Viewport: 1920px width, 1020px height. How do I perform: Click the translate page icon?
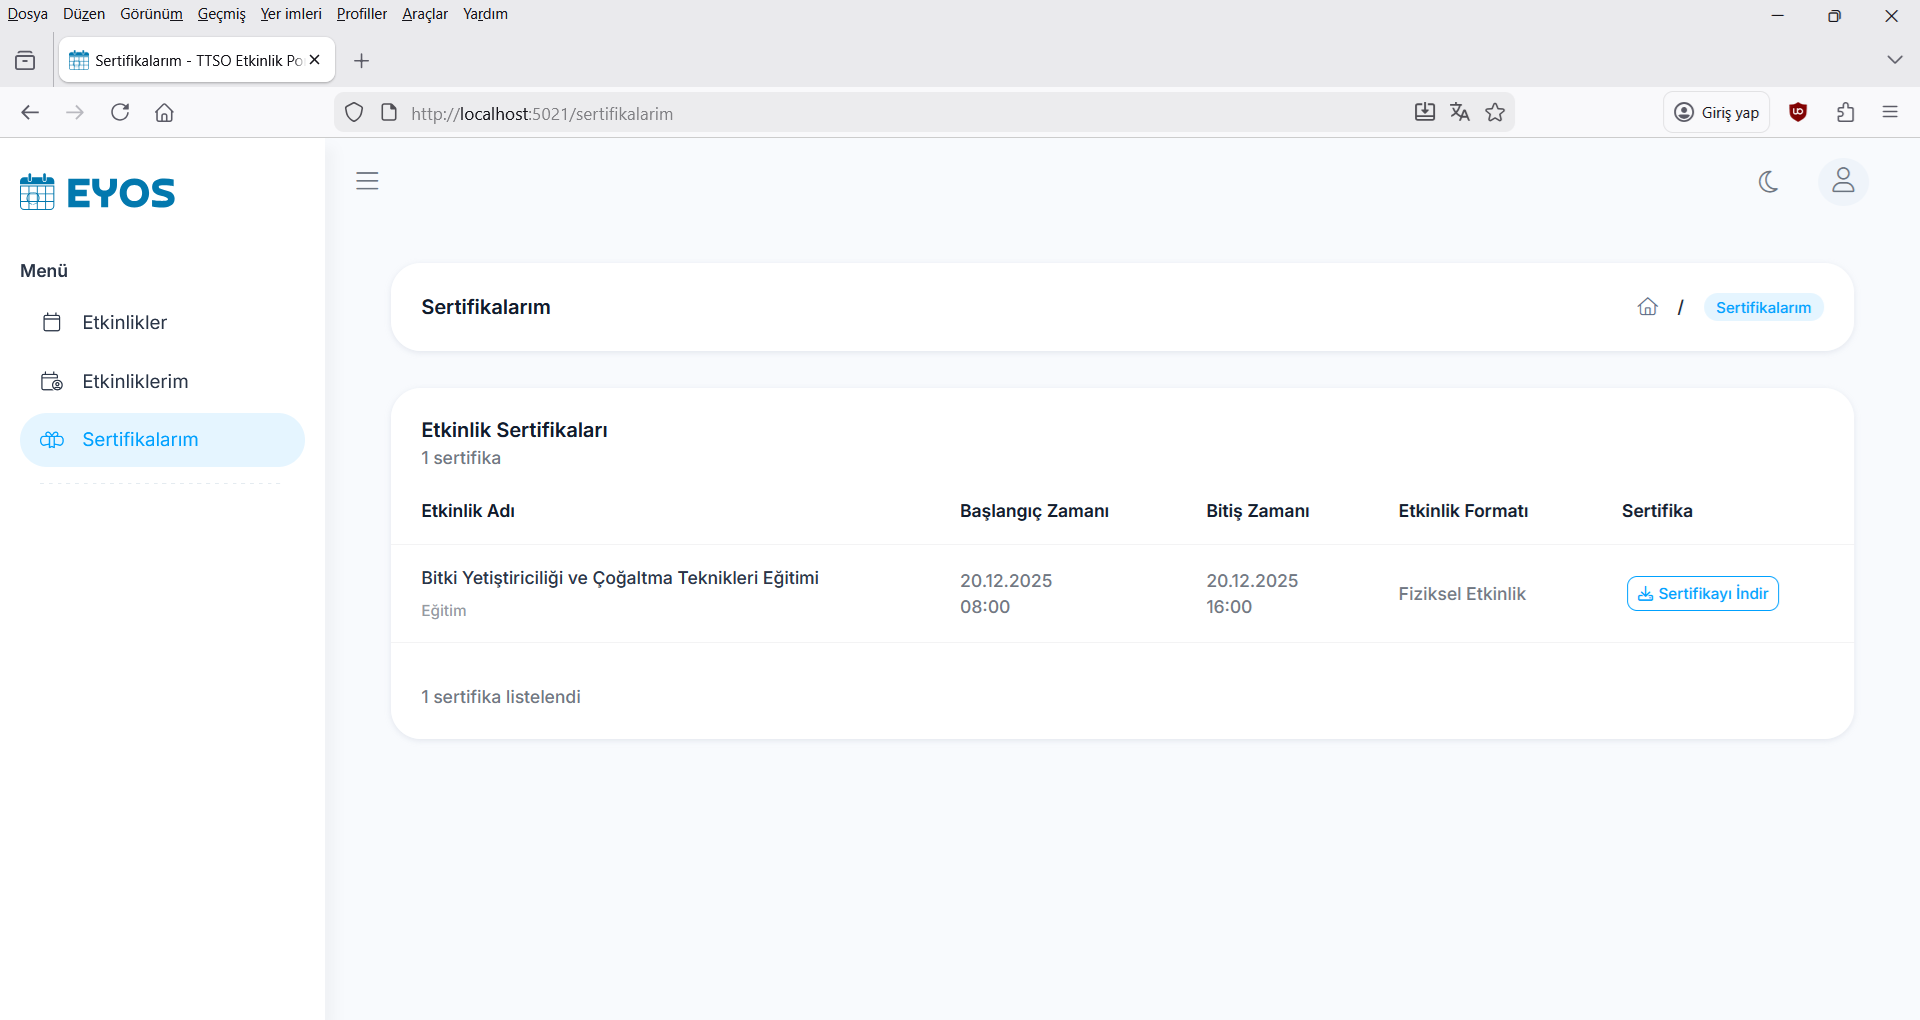[1460, 113]
